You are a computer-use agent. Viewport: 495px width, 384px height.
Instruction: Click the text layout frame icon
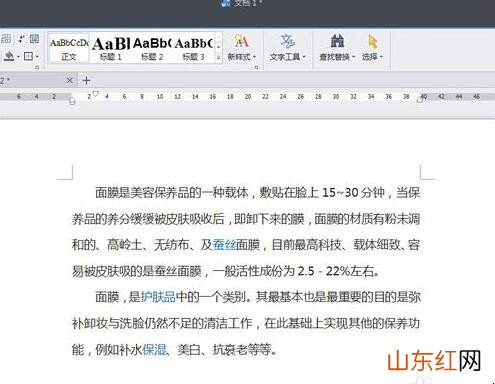click(34, 39)
